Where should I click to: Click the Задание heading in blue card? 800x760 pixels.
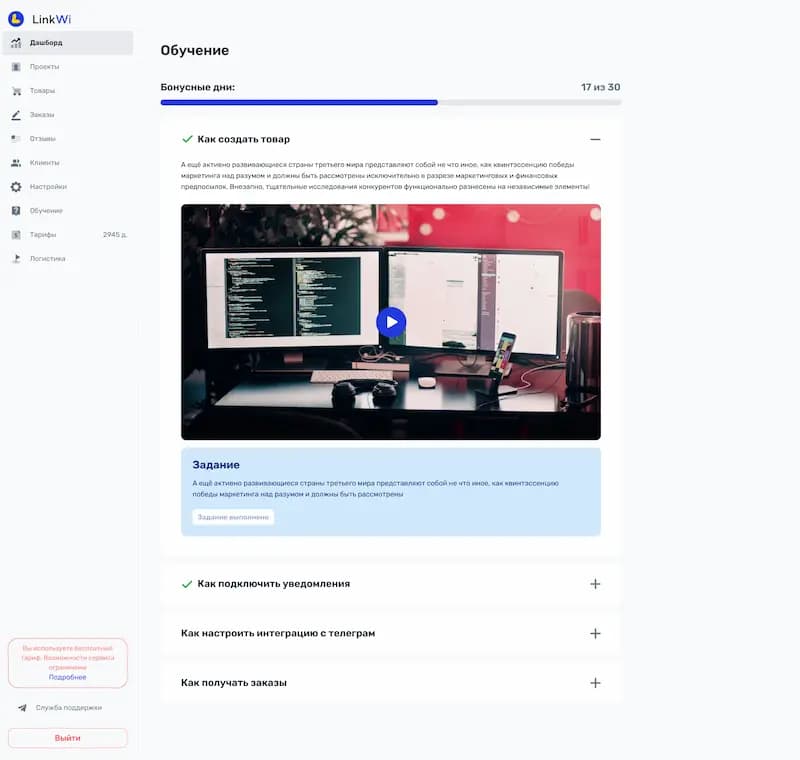[x=216, y=465]
